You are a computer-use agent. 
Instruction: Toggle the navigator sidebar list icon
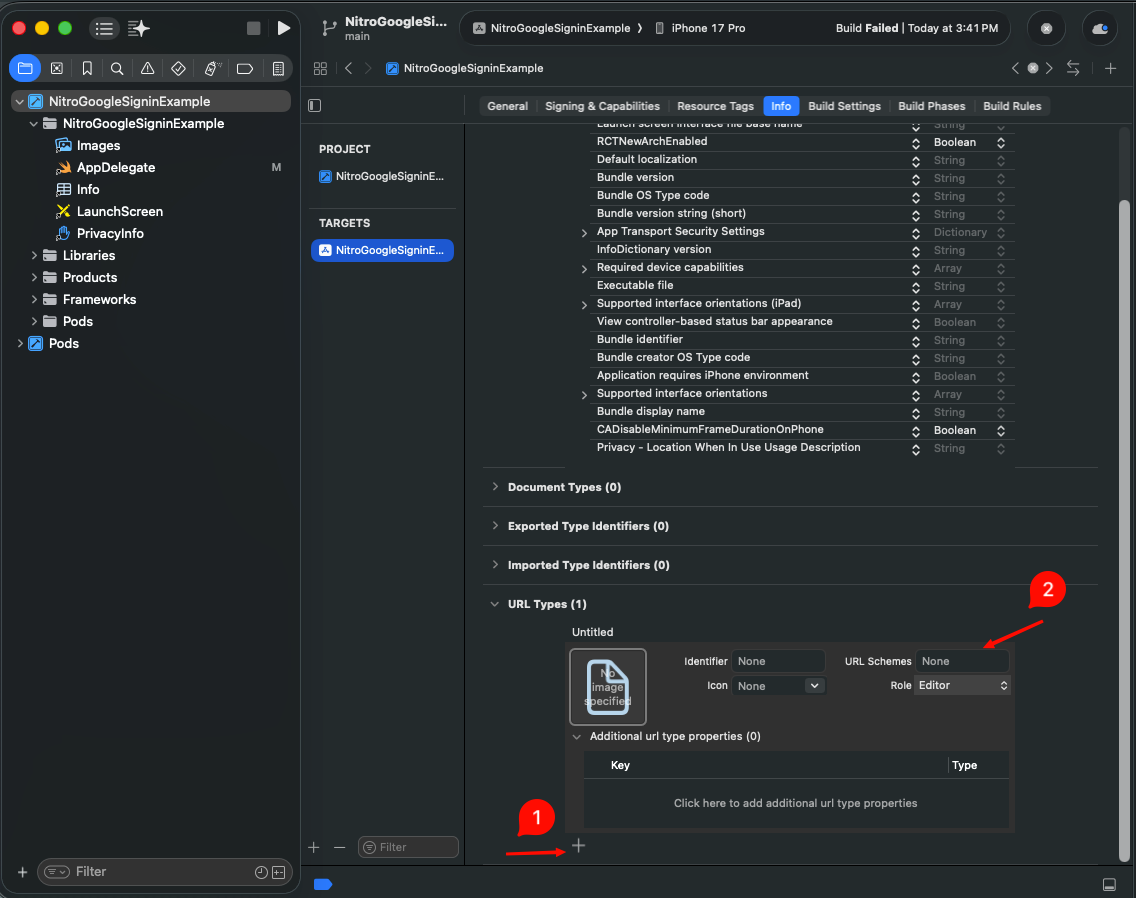104,28
